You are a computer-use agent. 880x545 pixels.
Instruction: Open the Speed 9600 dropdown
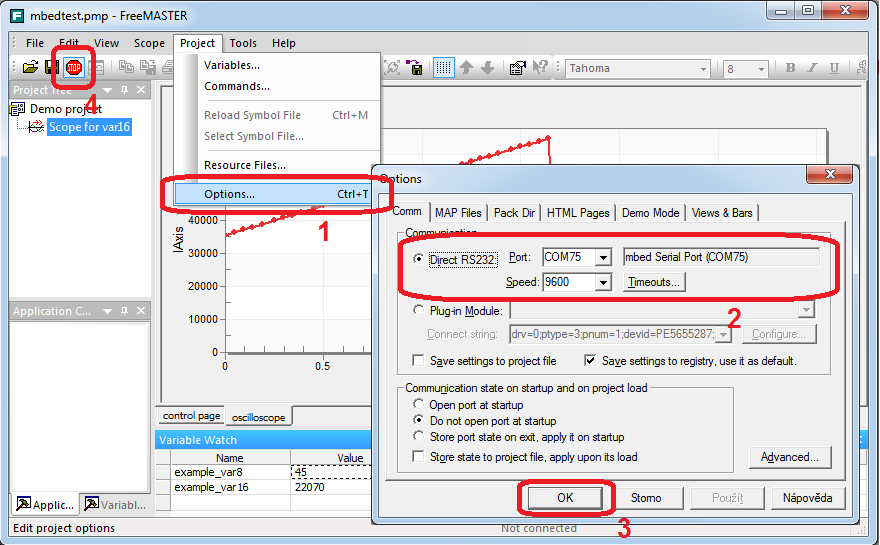602,283
